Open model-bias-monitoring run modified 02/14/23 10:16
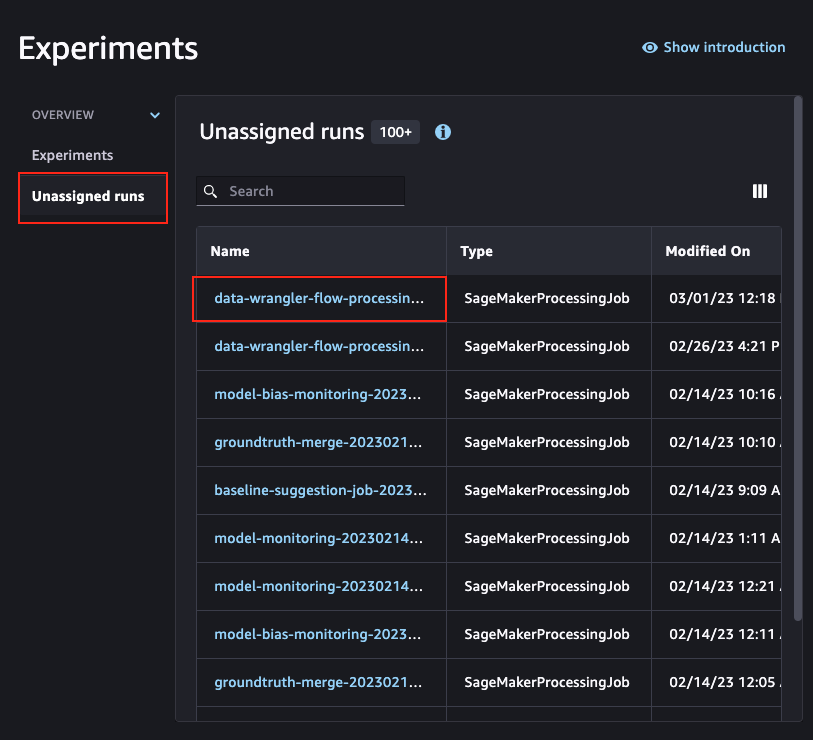Image resolution: width=813 pixels, height=740 pixels. click(317, 394)
